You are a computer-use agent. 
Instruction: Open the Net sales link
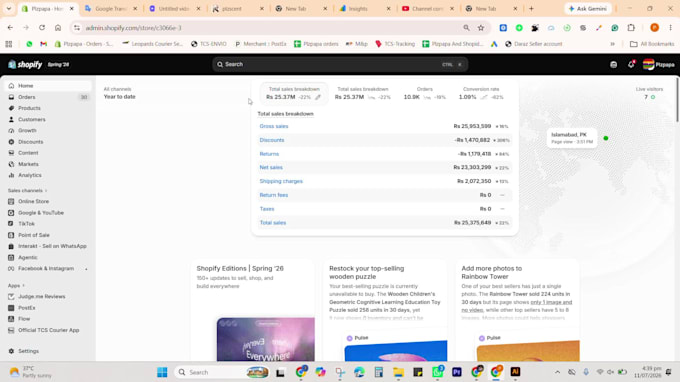pyautogui.click(x=271, y=167)
